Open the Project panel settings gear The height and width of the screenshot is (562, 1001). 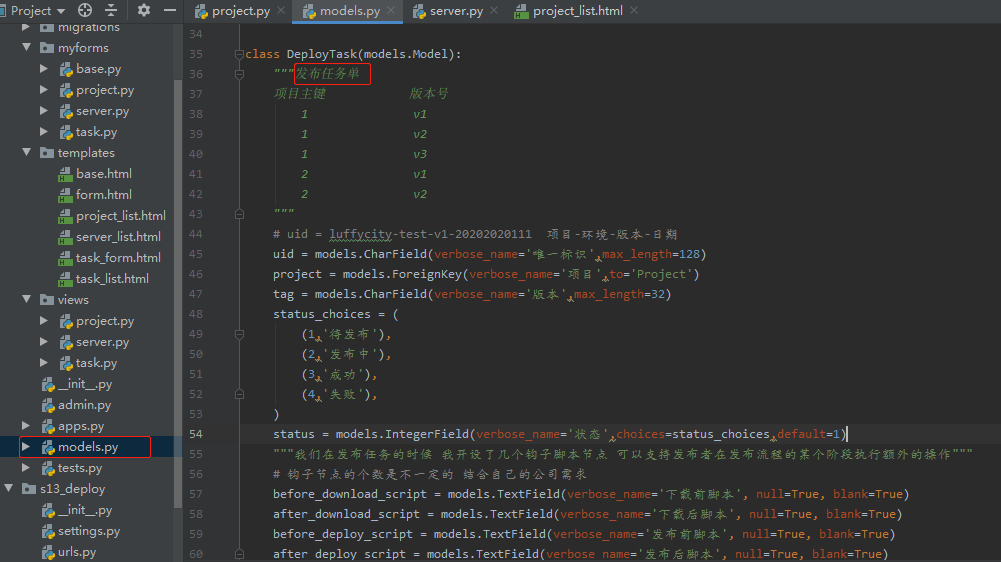pos(144,10)
